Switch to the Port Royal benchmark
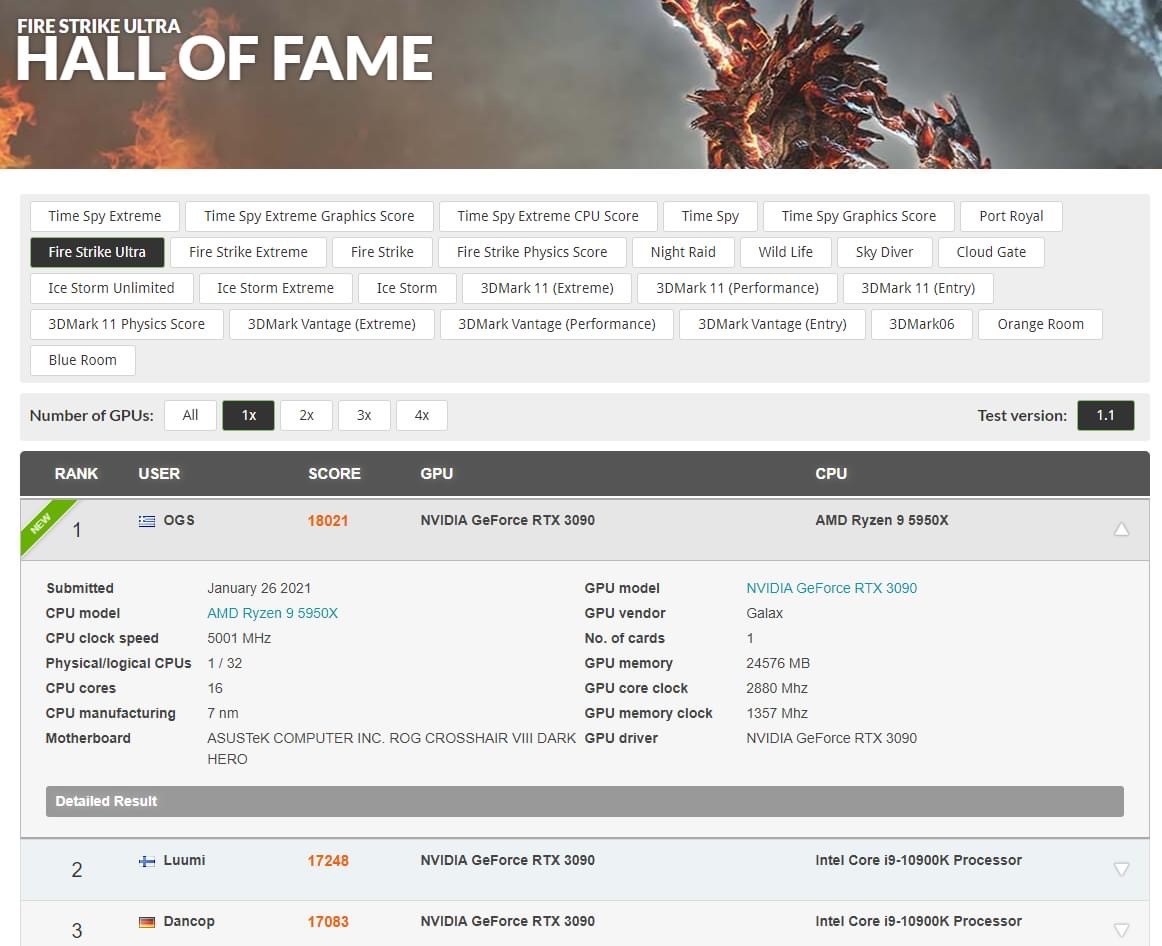1162x946 pixels. (x=1011, y=216)
